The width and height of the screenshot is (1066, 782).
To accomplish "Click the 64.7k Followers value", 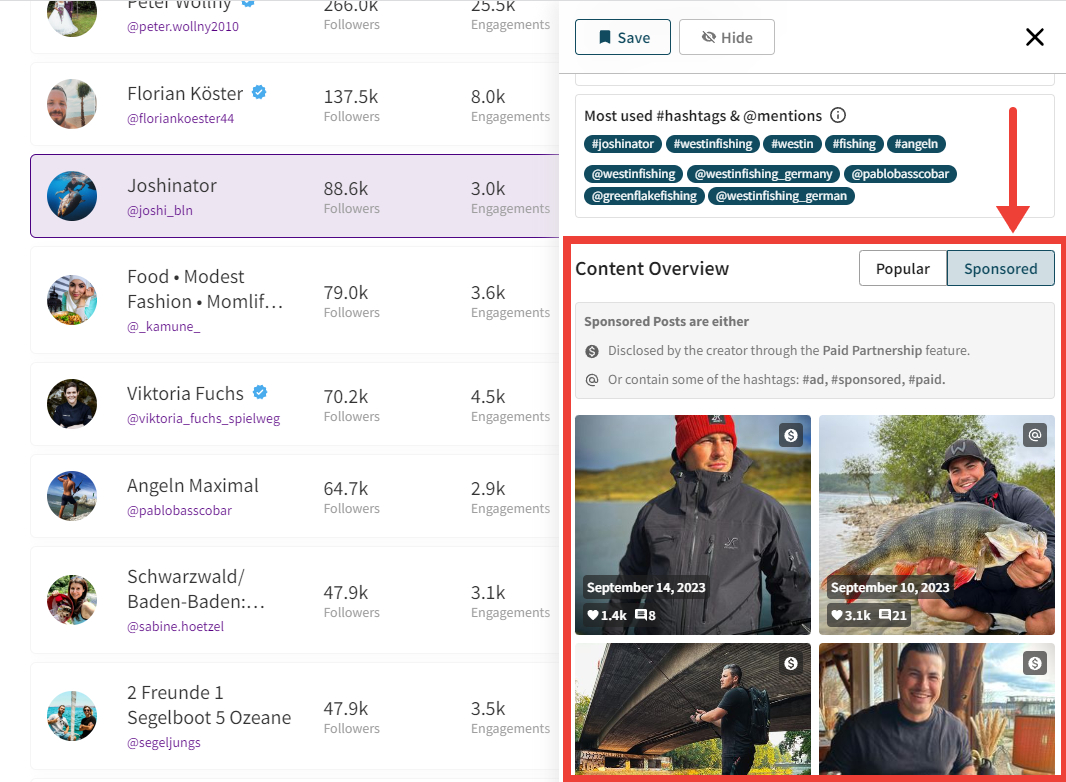I will click(x=346, y=488).
